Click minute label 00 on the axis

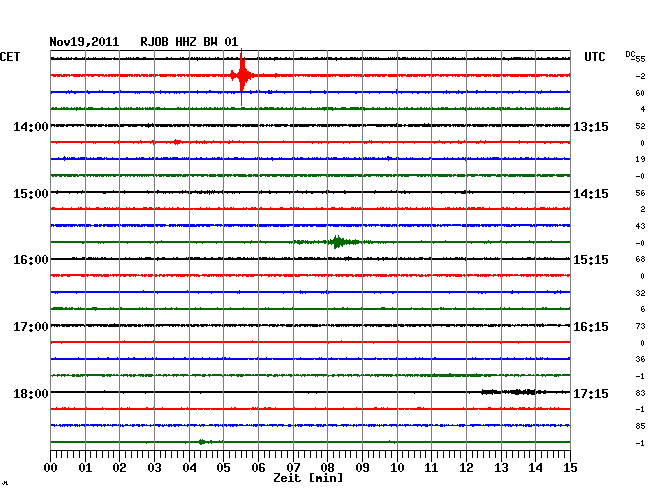[x=51, y=467]
